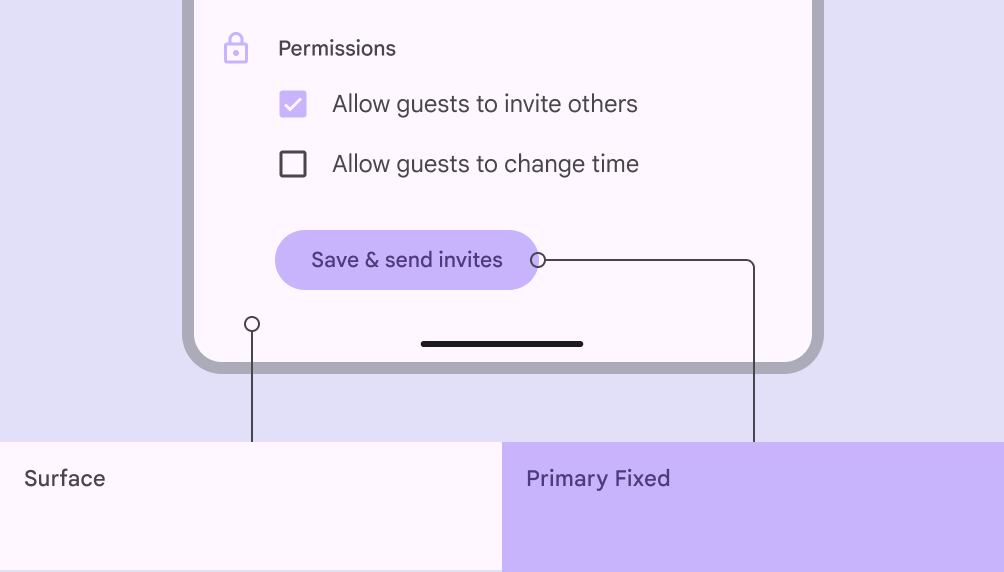1004x572 pixels.
Task: Click the lavender background outside the phone
Action: (x=90, y=200)
